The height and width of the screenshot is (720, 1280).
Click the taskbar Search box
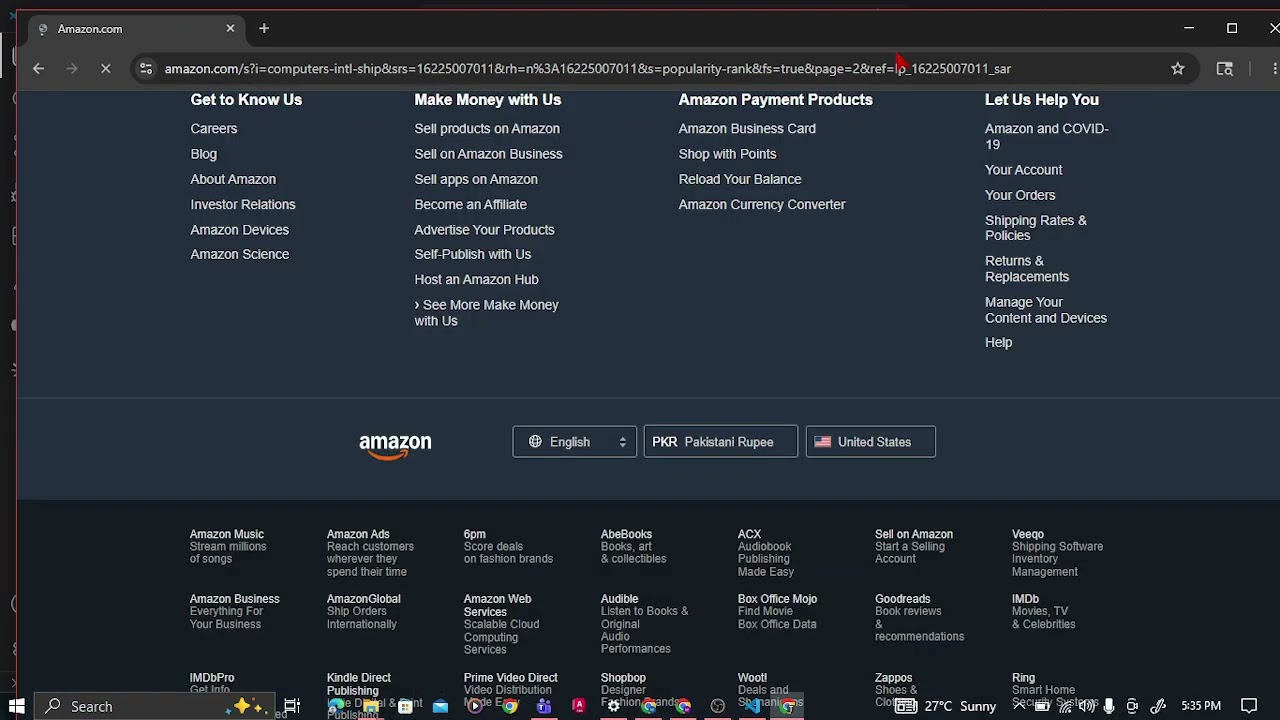tap(155, 706)
